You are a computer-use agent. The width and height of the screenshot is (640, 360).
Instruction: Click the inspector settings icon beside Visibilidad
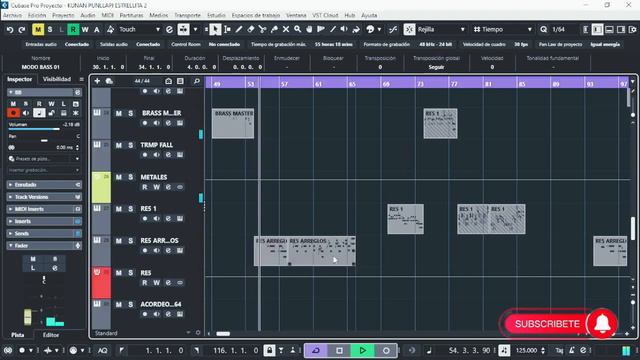point(81,79)
